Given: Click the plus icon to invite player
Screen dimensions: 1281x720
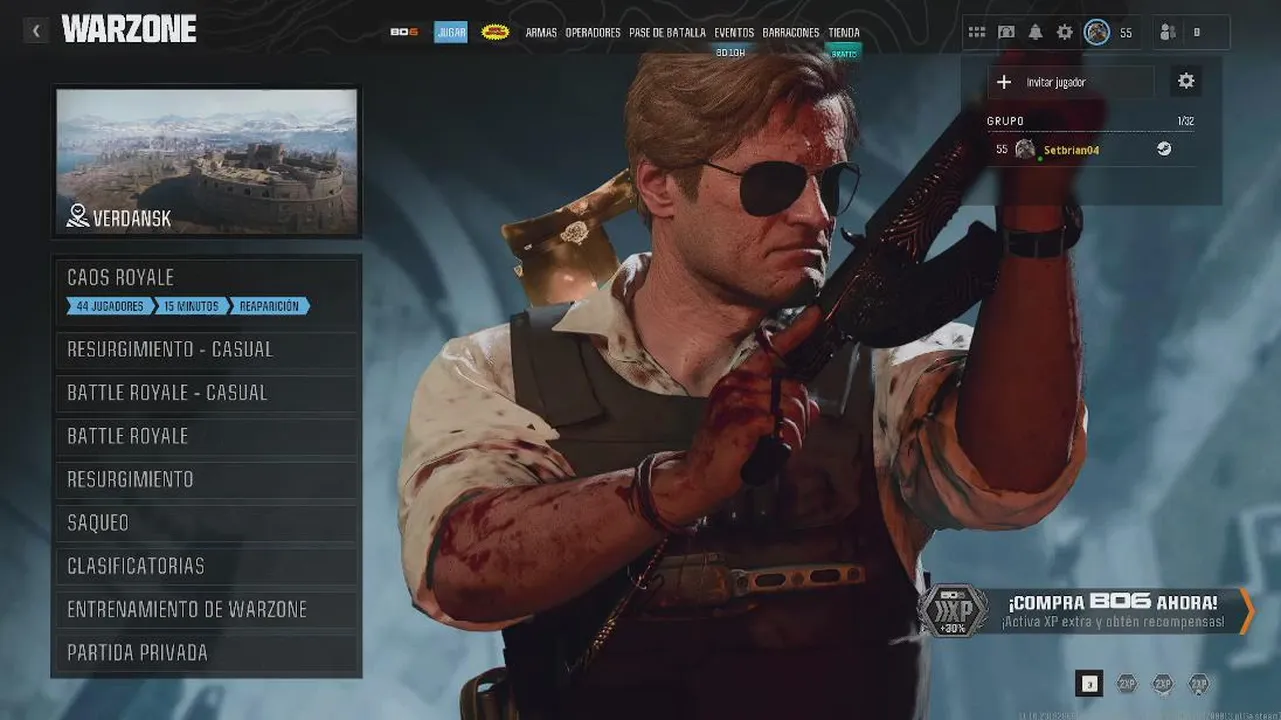Looking at the screenshot, I should click(x=1004, y=82).
